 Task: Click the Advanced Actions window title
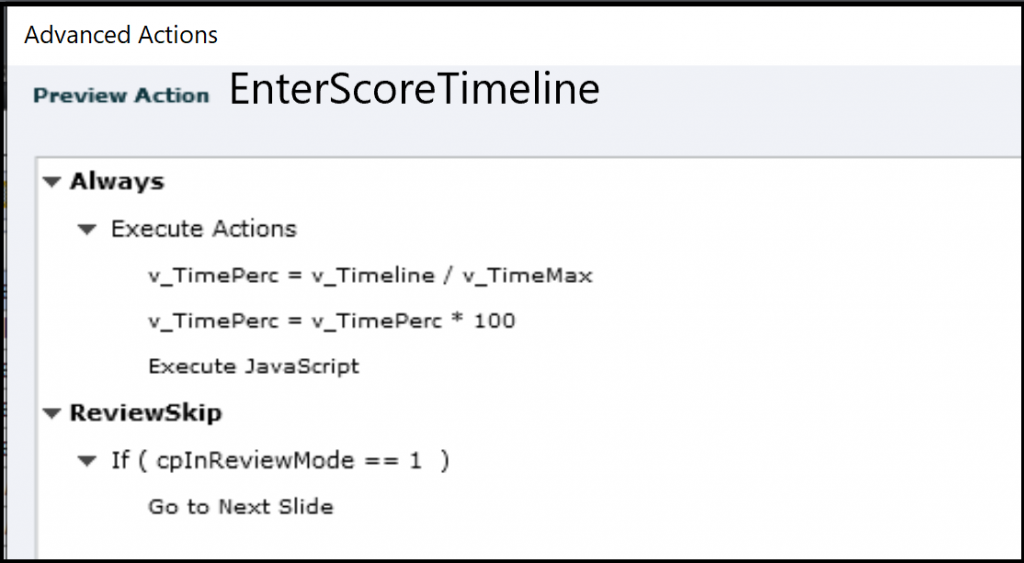tap(121, 35)
